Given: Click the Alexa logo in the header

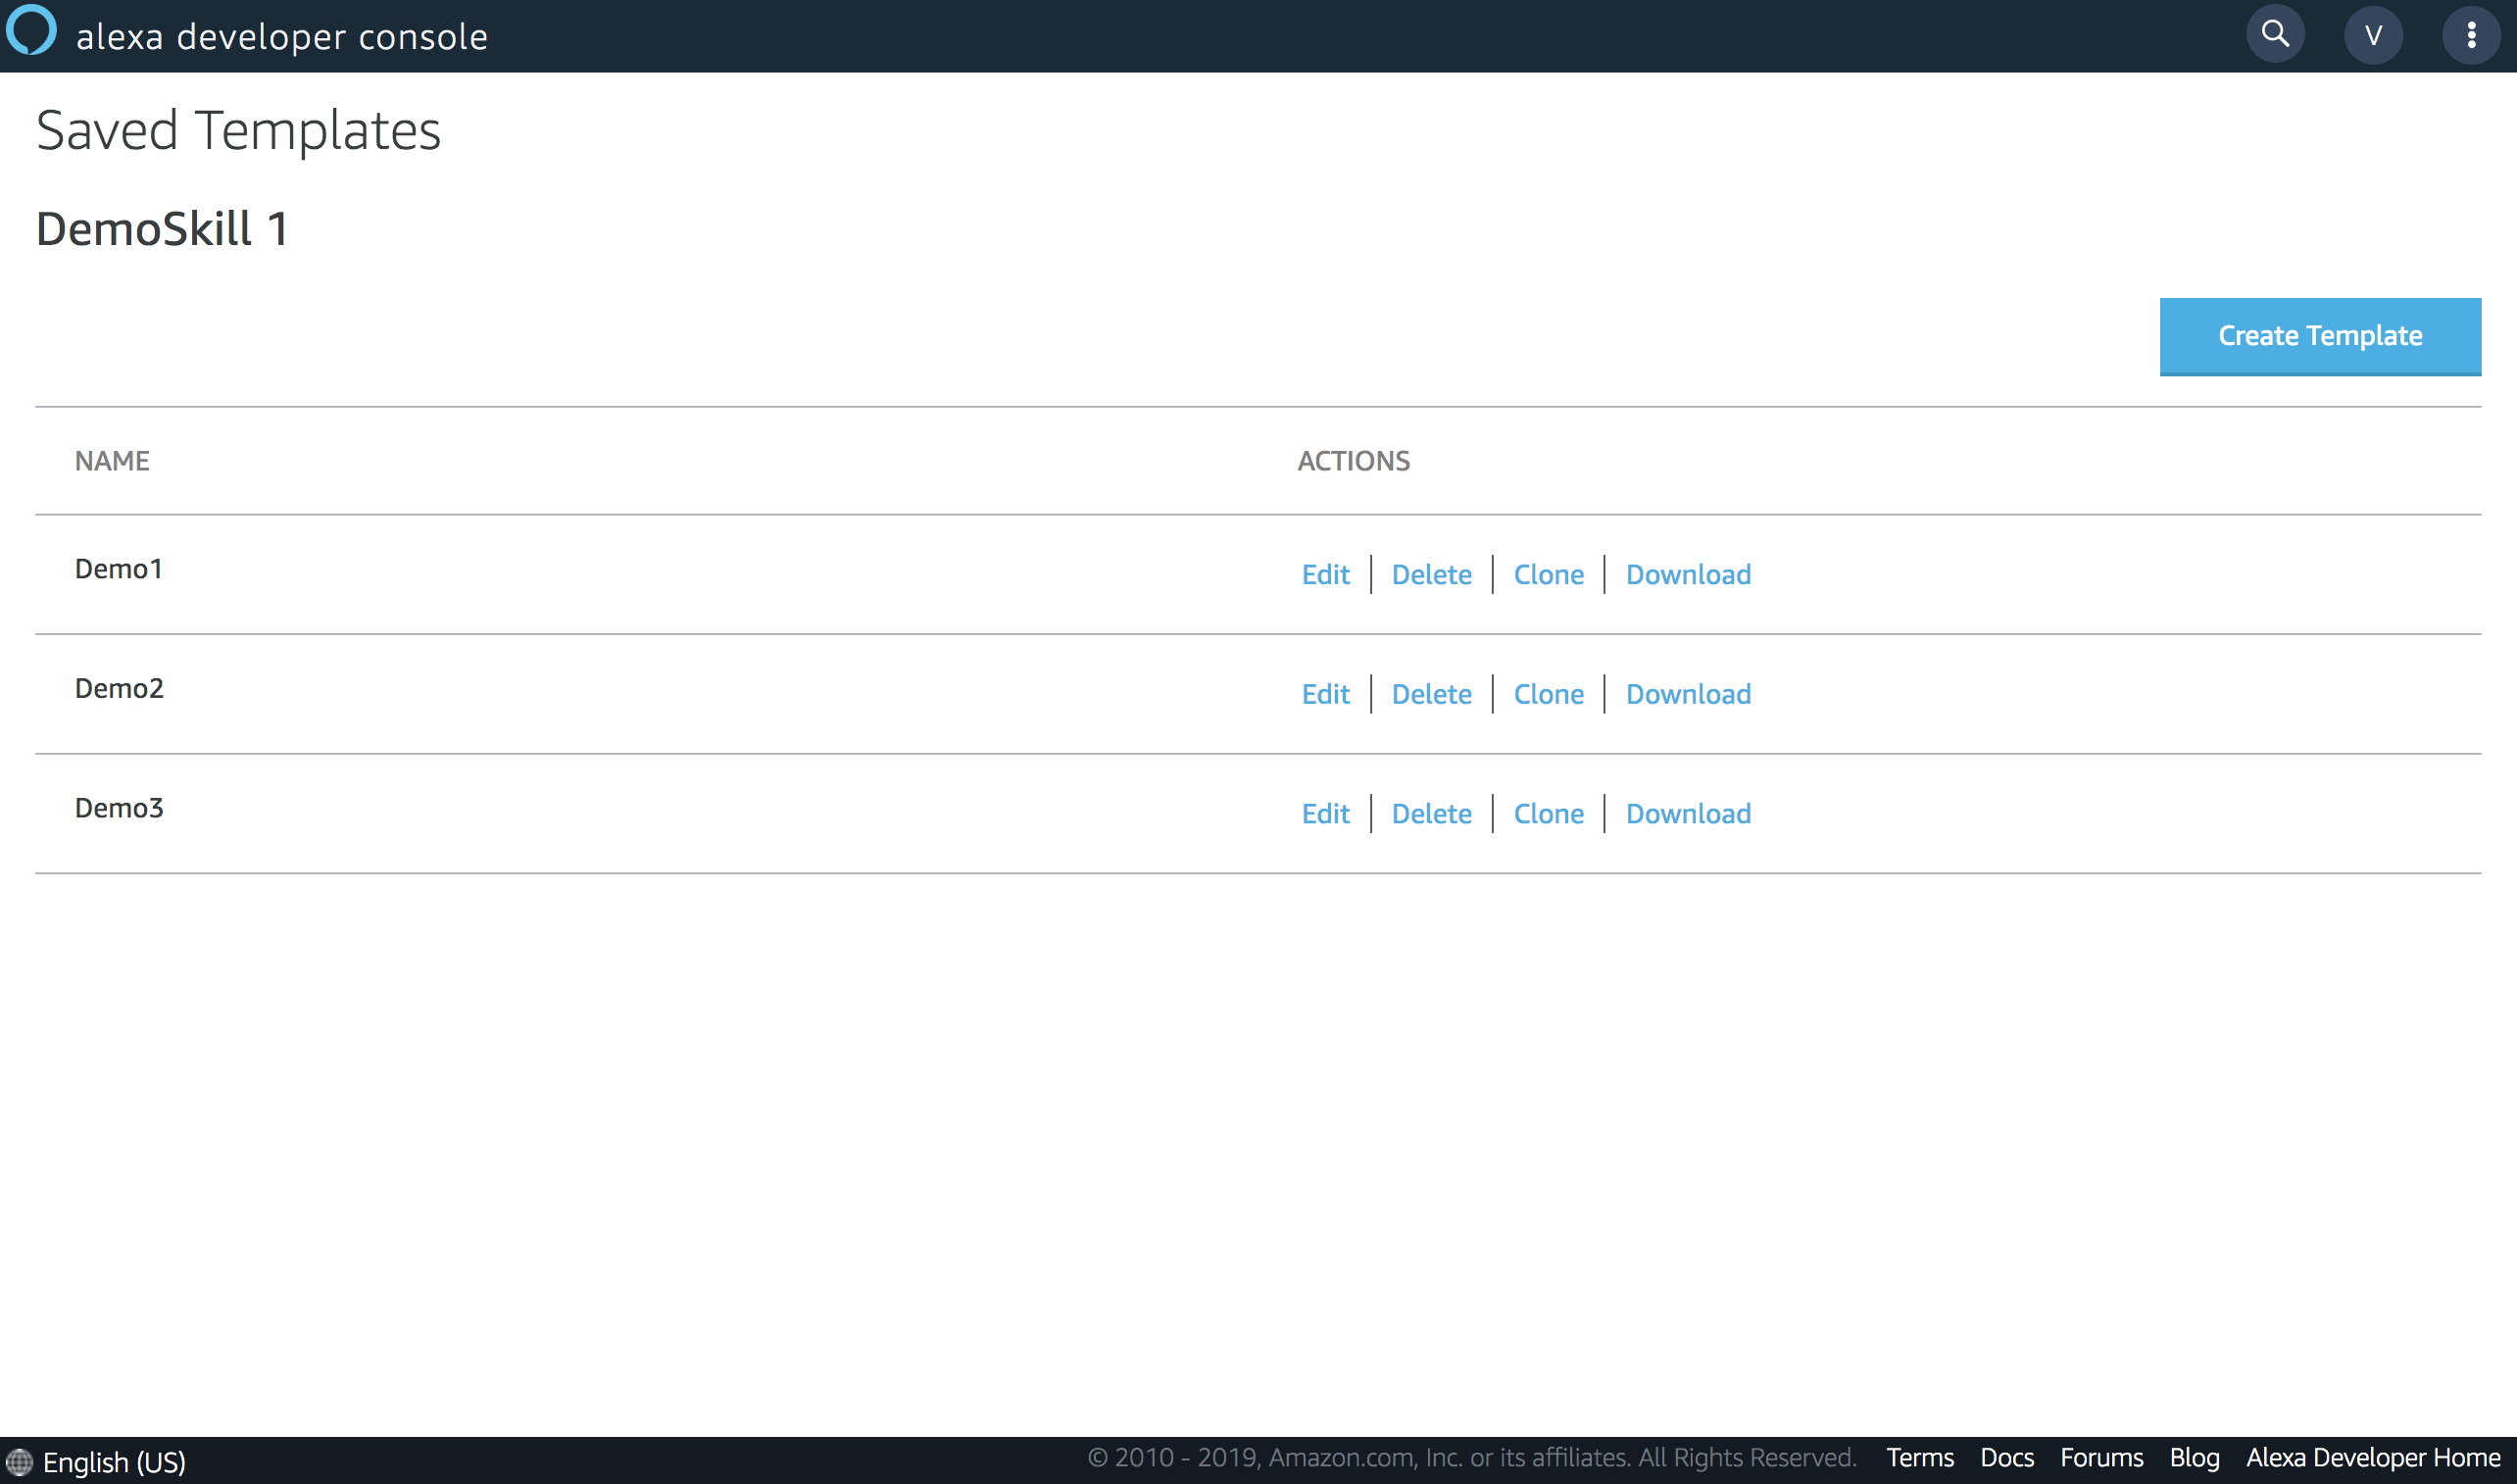Looking at the screenshot, I should pos(31,33).
